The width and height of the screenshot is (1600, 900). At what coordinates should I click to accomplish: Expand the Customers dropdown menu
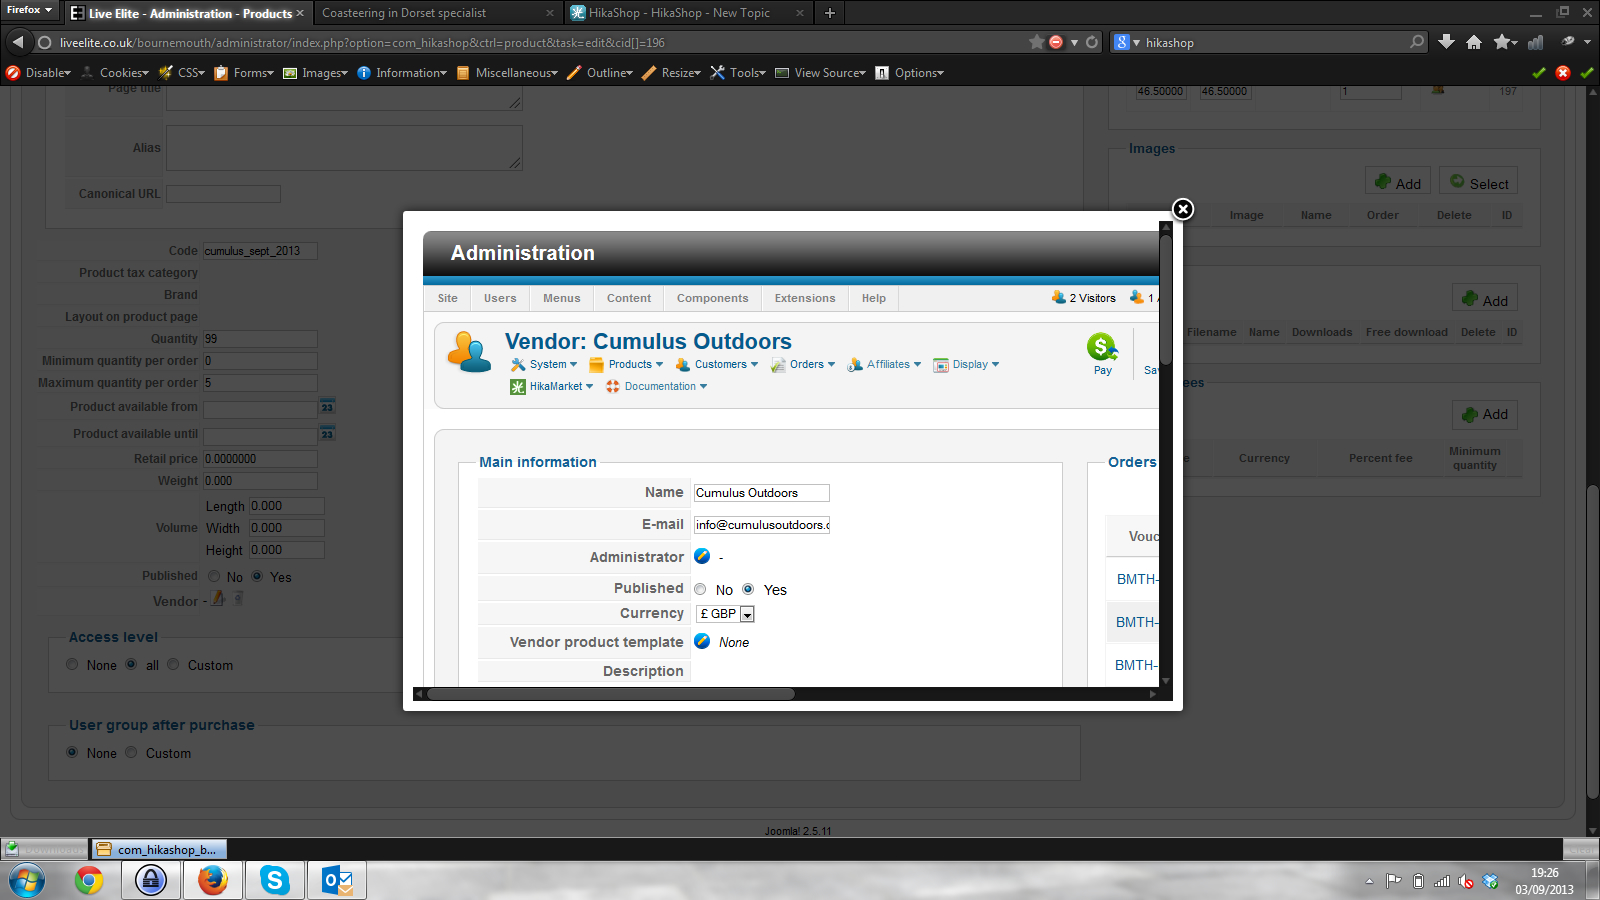pyautogui.click(x=717, y=364)
